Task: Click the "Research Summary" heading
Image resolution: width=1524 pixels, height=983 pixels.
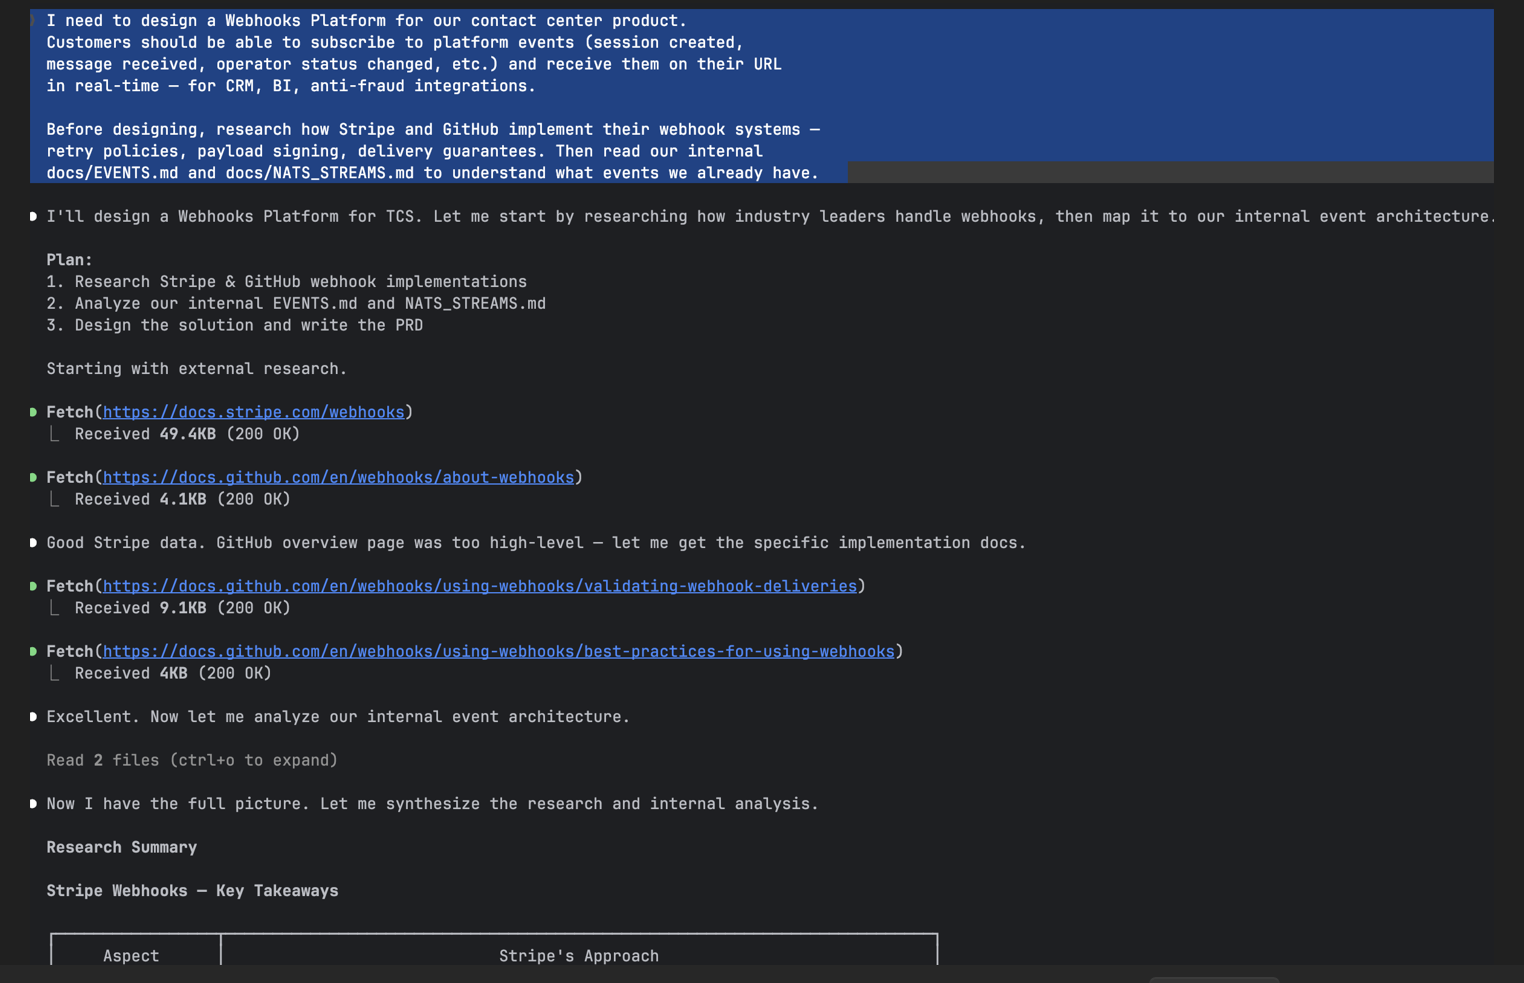Action: click(x=121, y=847)
